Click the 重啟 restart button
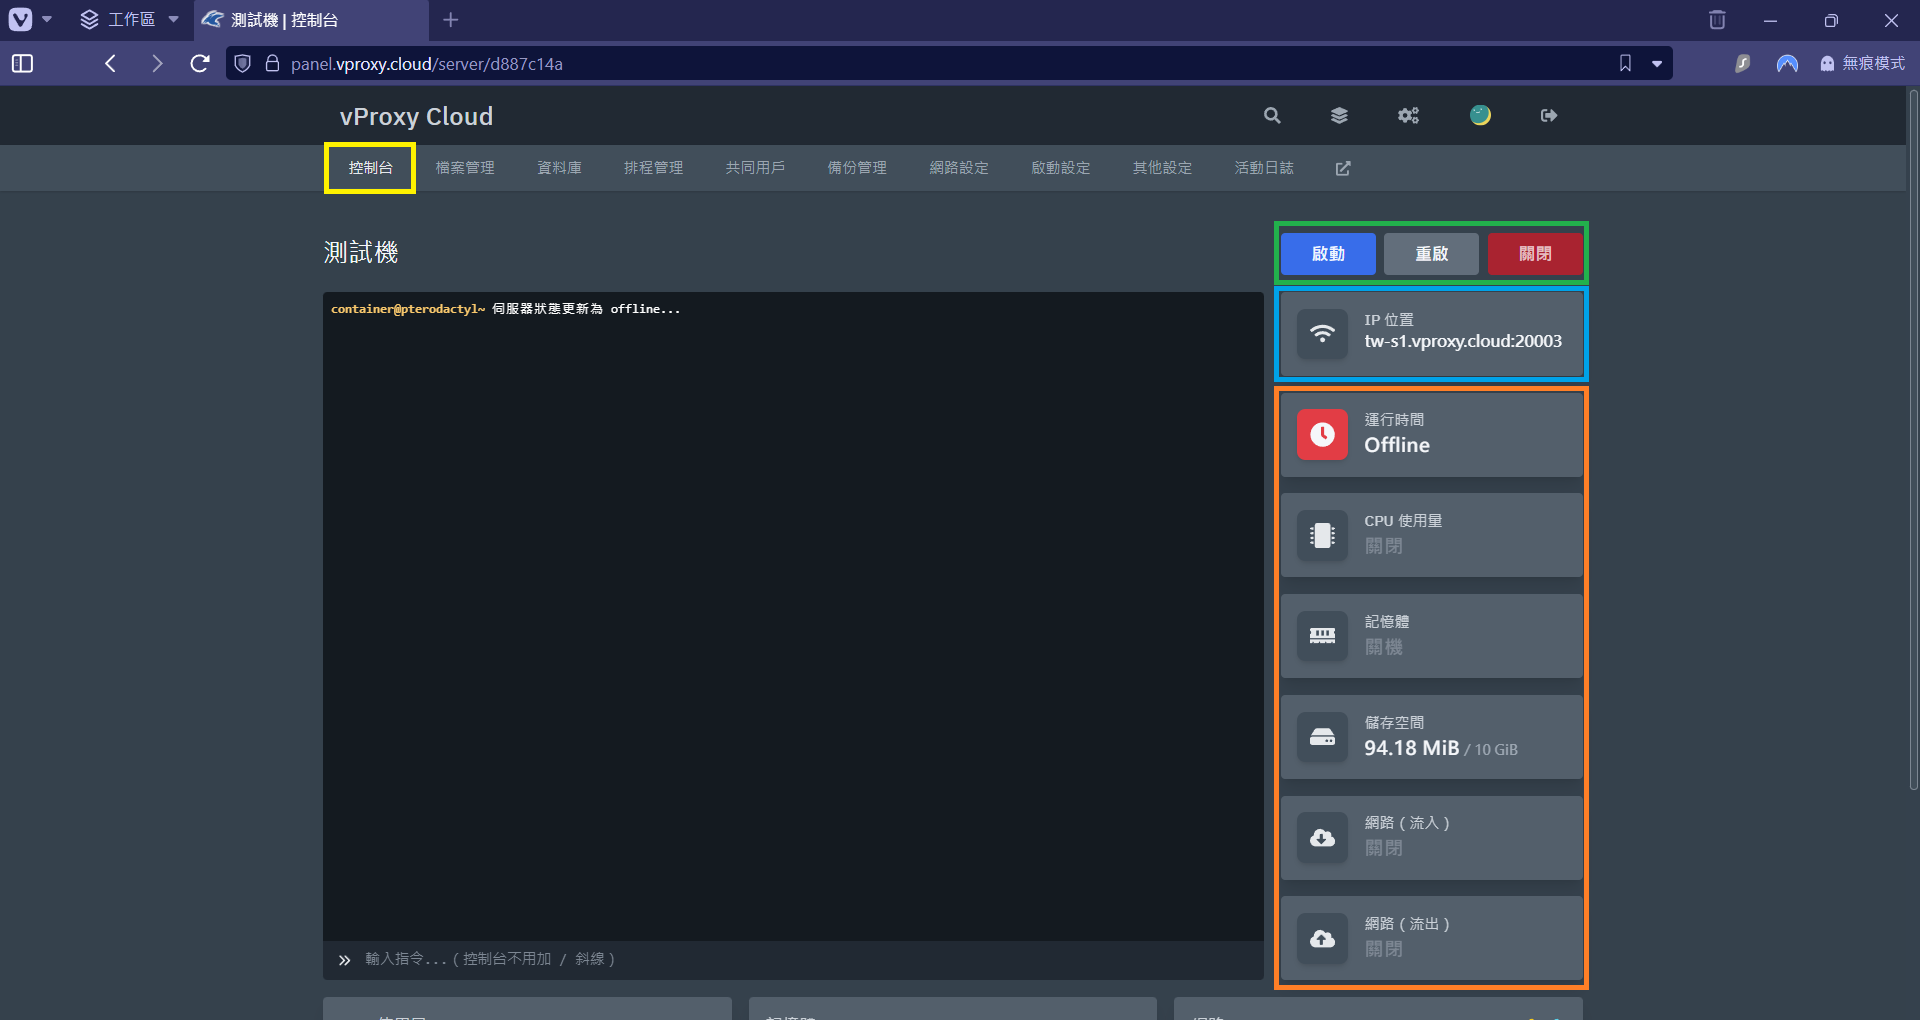Screen dimensions: 1920x1020 tap(1431, 254)
